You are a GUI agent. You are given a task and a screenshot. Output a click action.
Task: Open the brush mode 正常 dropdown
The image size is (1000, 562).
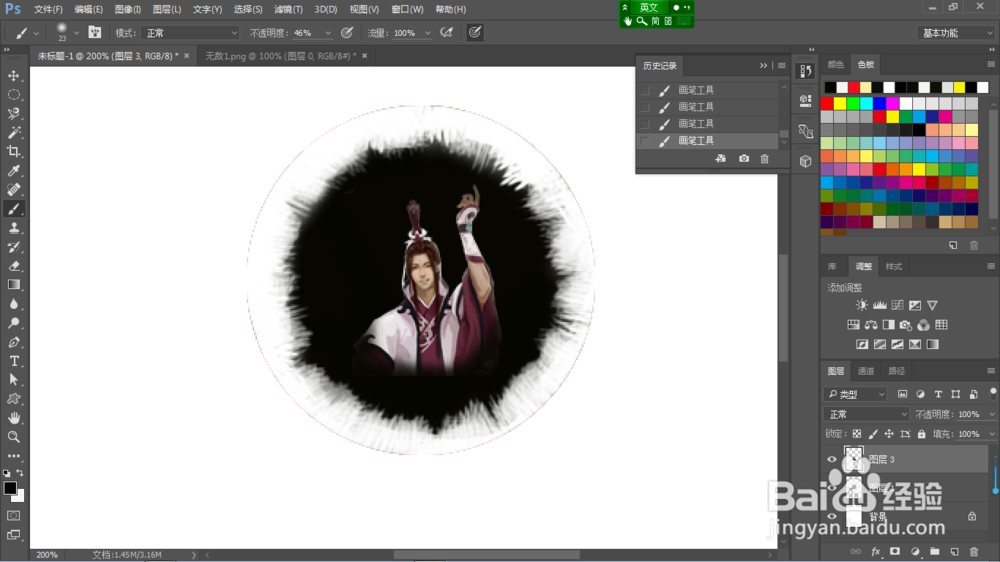191,33
